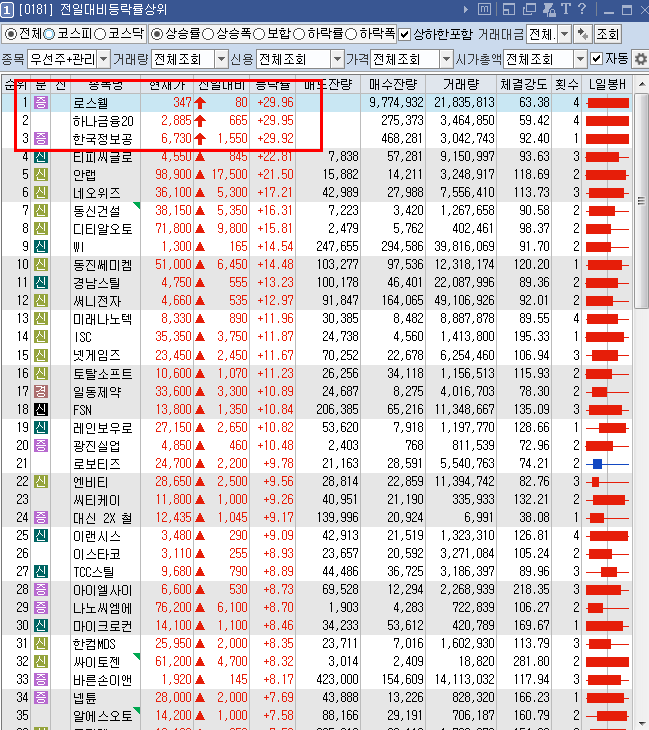Click the right-arrow play icon in title bar
649x730 pixels.
[466, 9]
